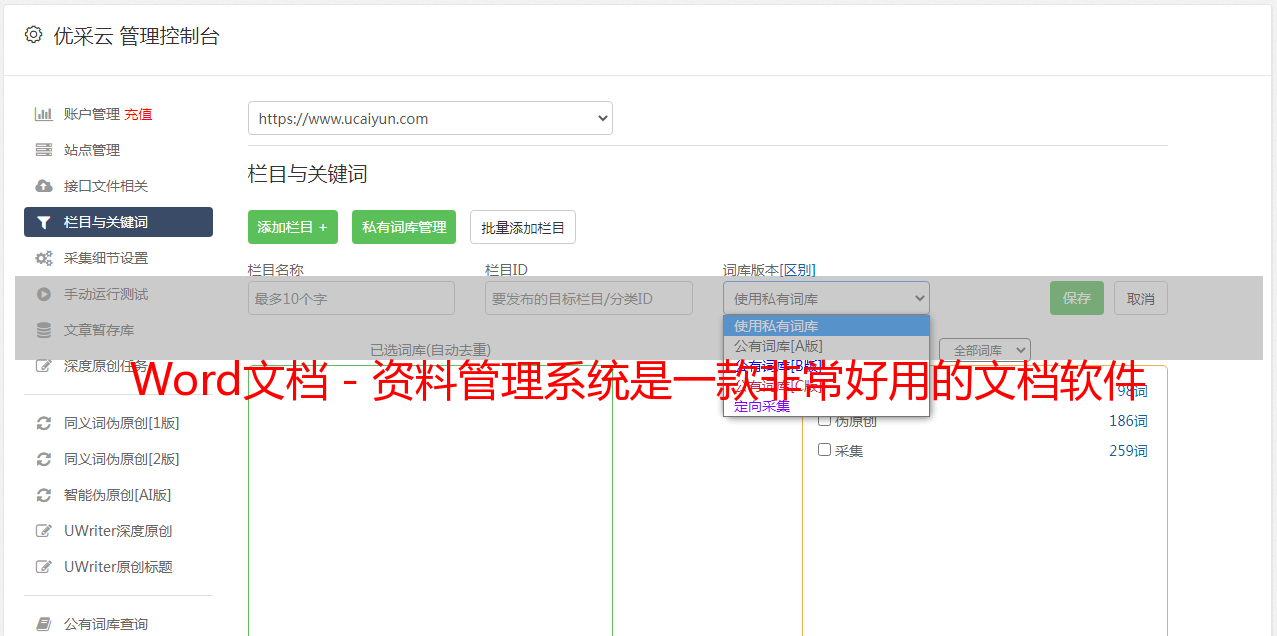Click the gear icon beside 优采云 管理控制台
The width and height of the screenshot is (1277, 636).
33,35
